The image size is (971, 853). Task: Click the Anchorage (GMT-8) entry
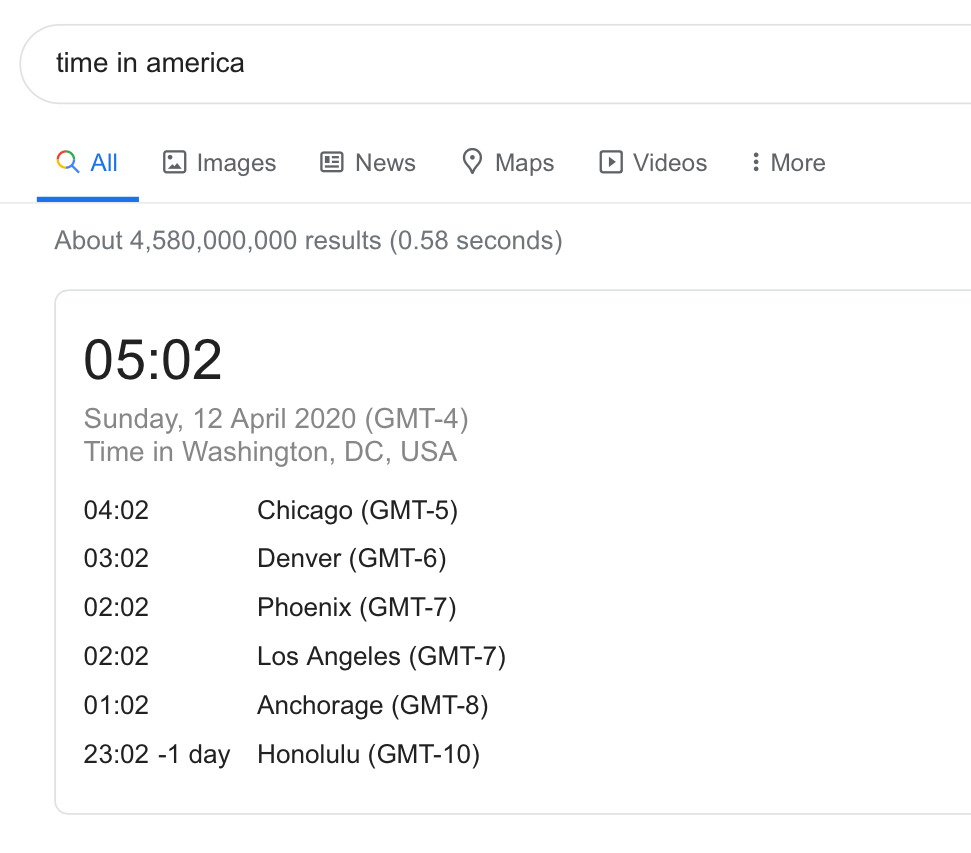point(372,705)
